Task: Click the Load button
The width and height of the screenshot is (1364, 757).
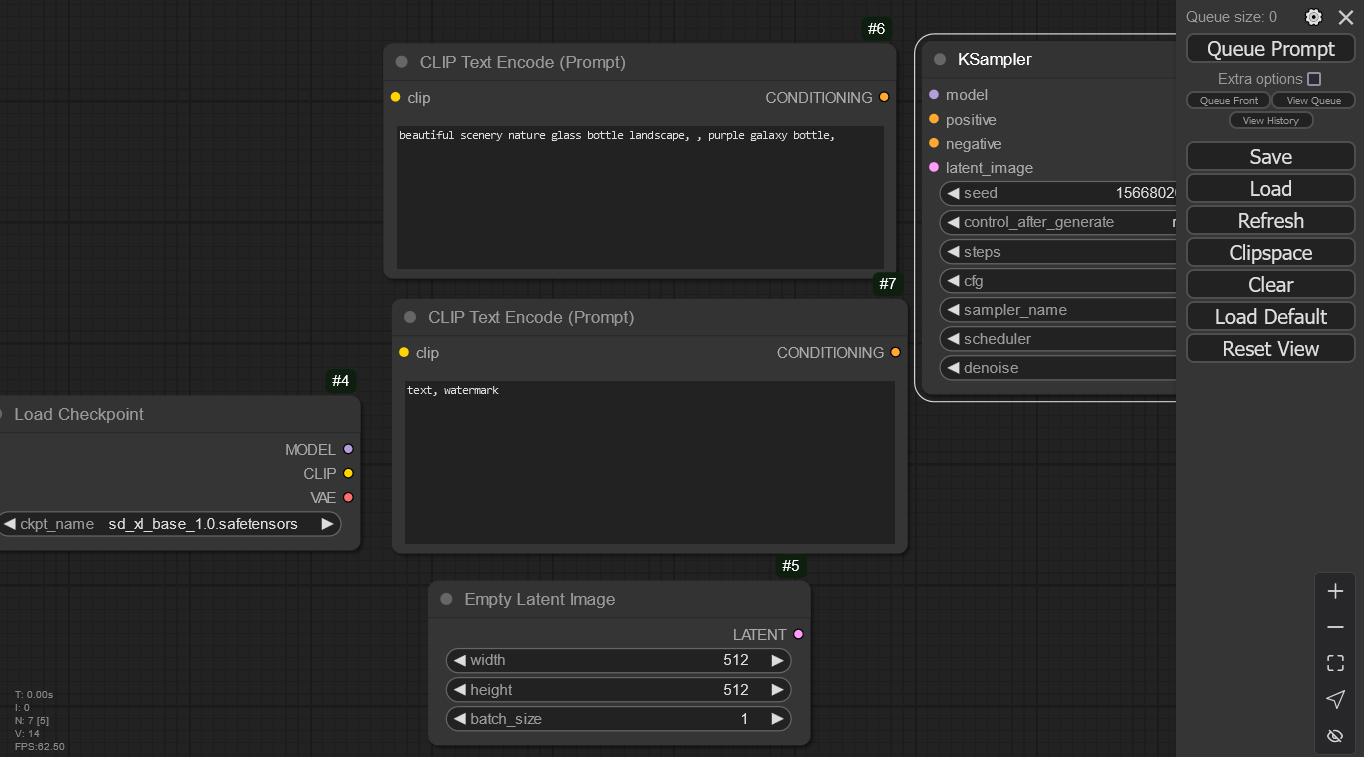Action: point(1271,189)
